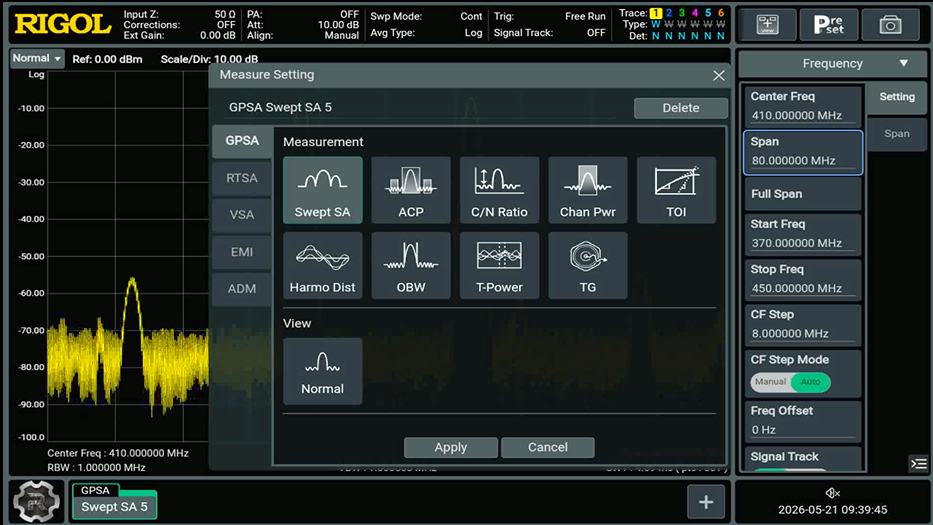
Task: Pick the Chan Pwr measurement
Action: (x=587, y=190)
